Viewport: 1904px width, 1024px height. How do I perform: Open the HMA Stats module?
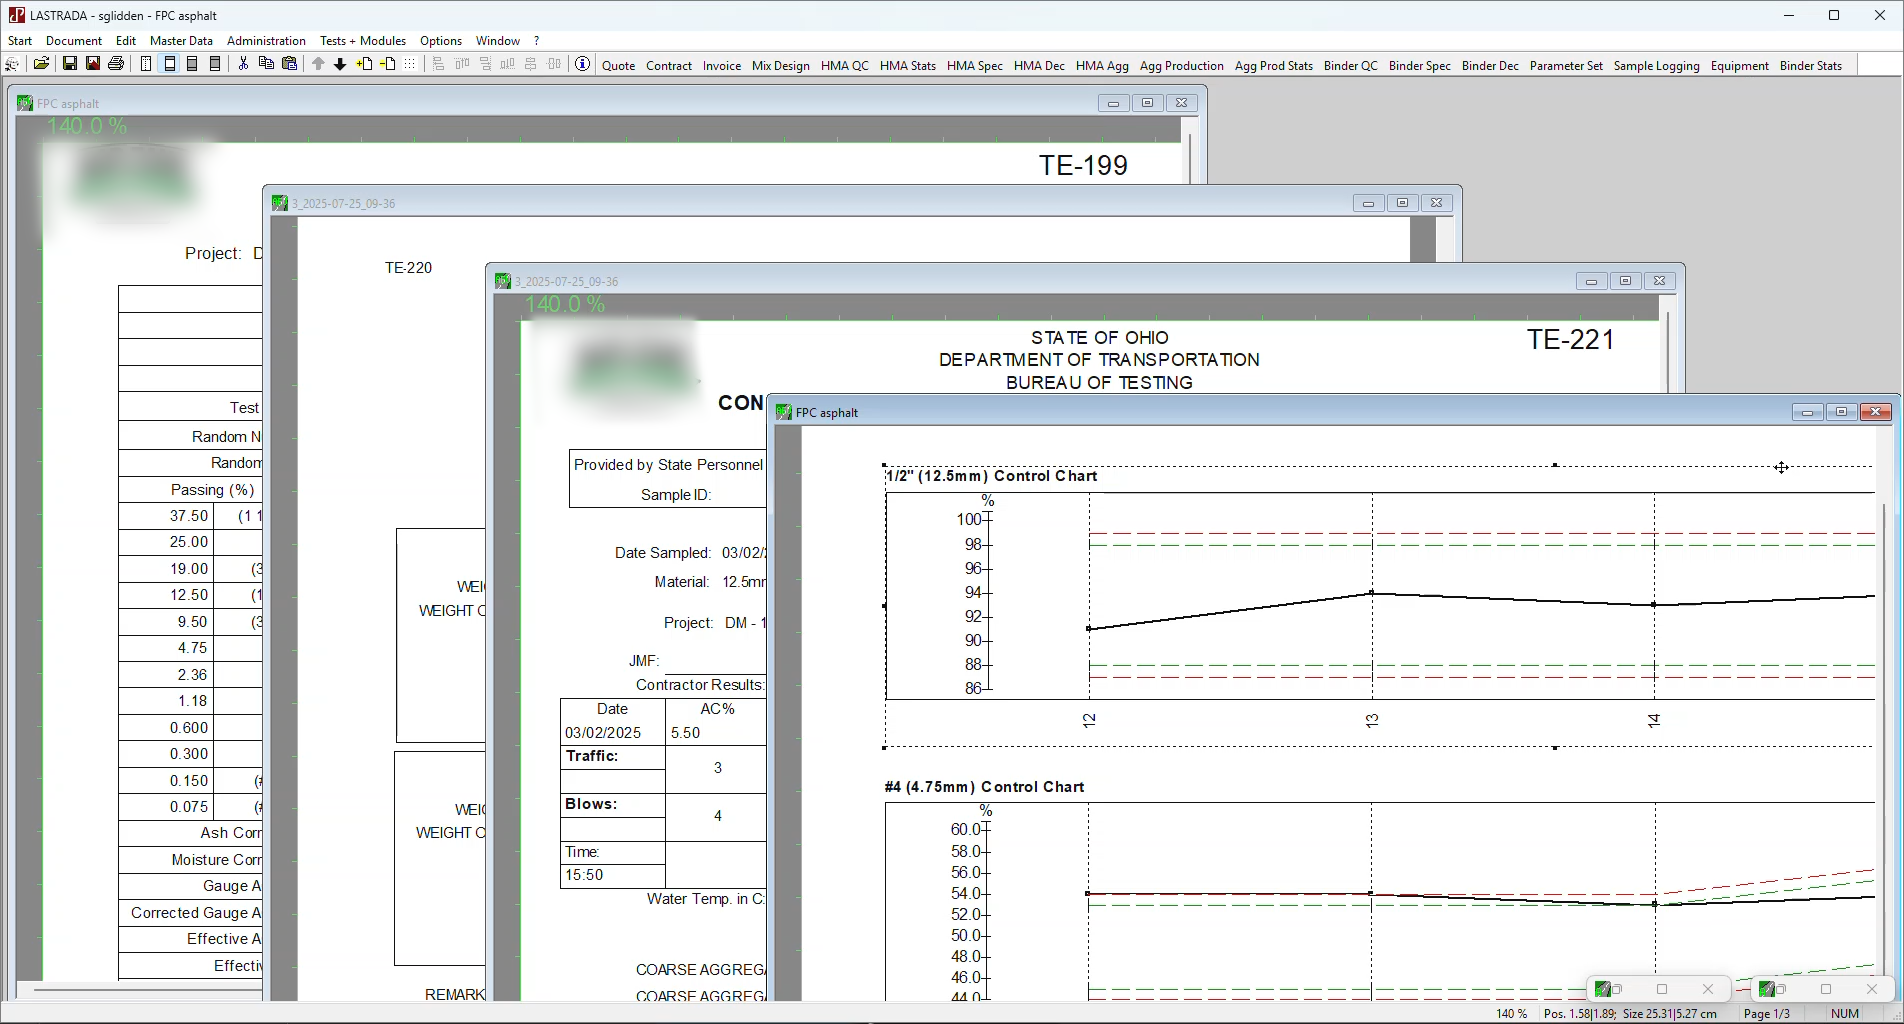pos(908,66)
